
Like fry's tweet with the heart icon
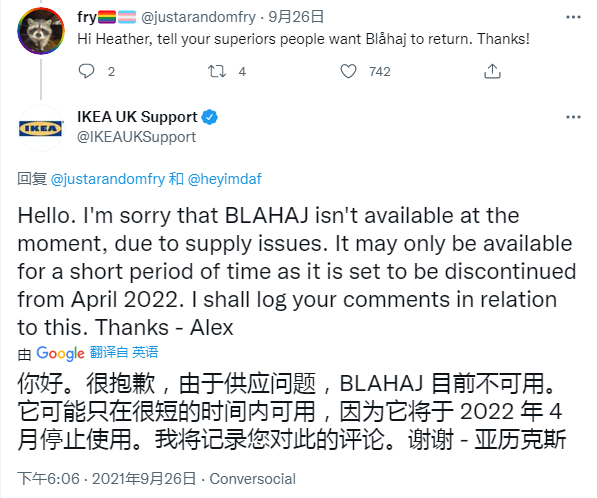pyautogui.click(x=348, y=71)
